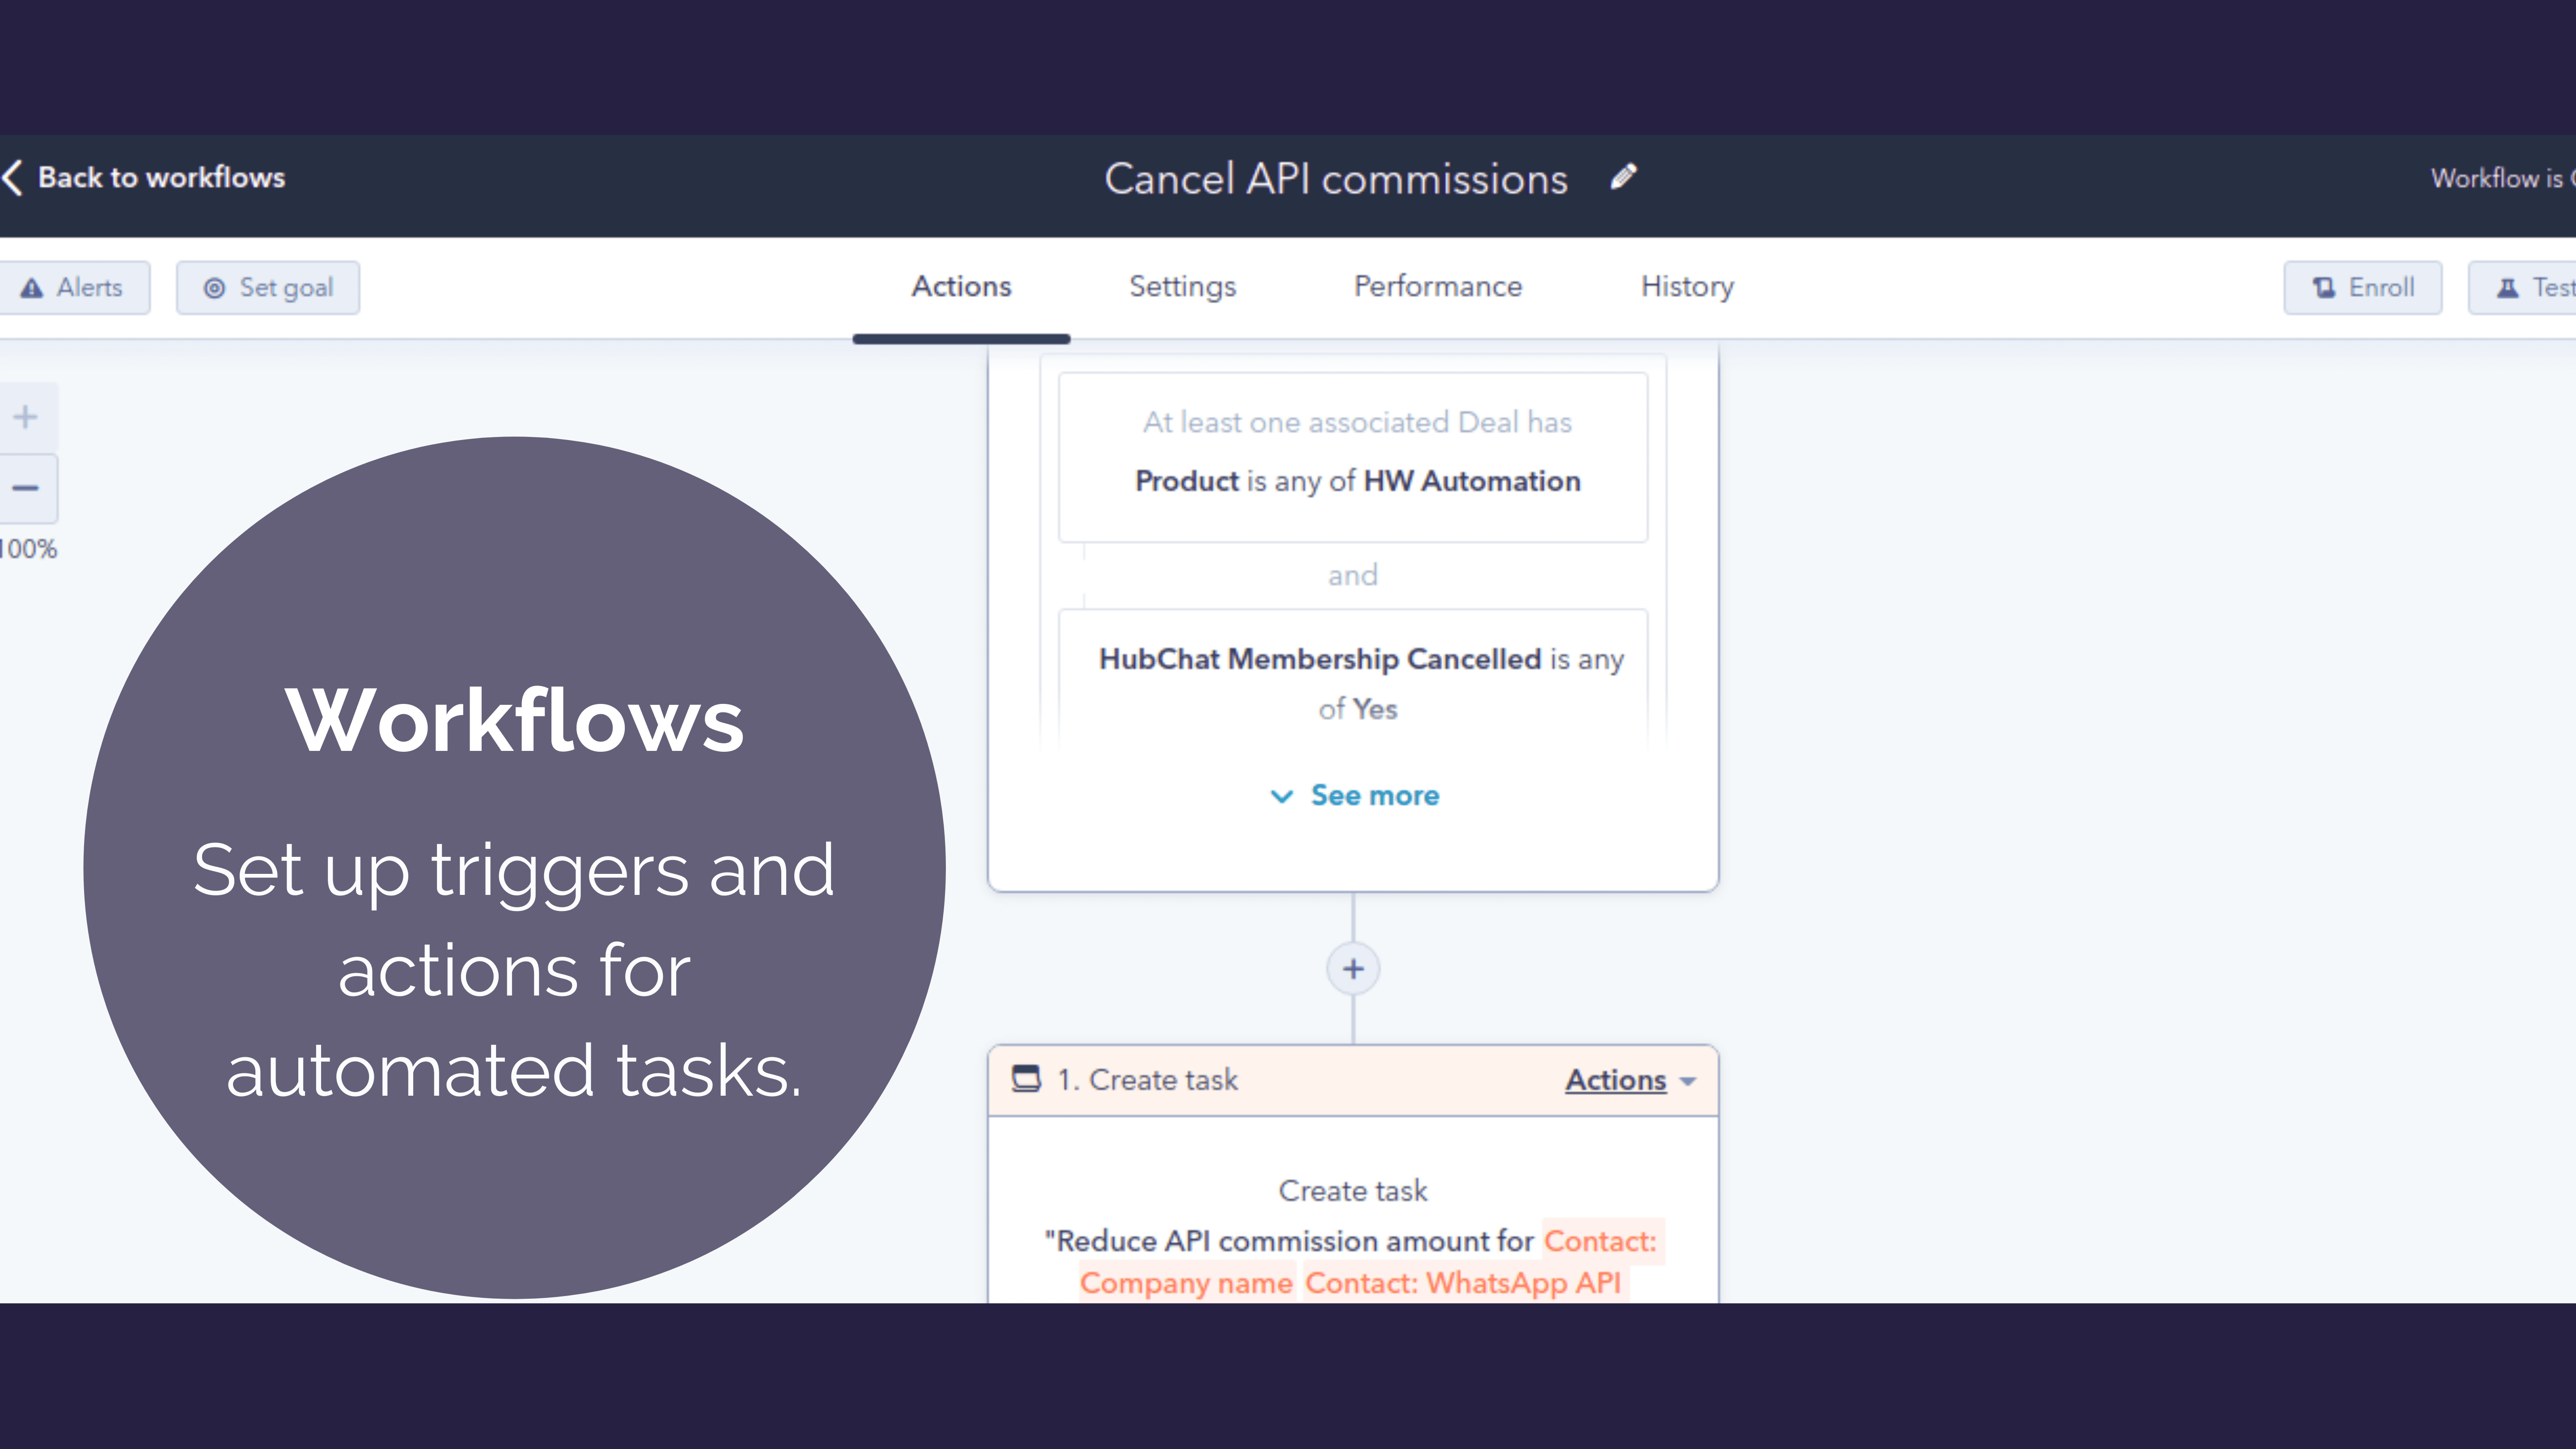Screen dimensions: 2576x1449
Task: Click the pencil edit workflow name icon
Action: tap(1624, 177)
